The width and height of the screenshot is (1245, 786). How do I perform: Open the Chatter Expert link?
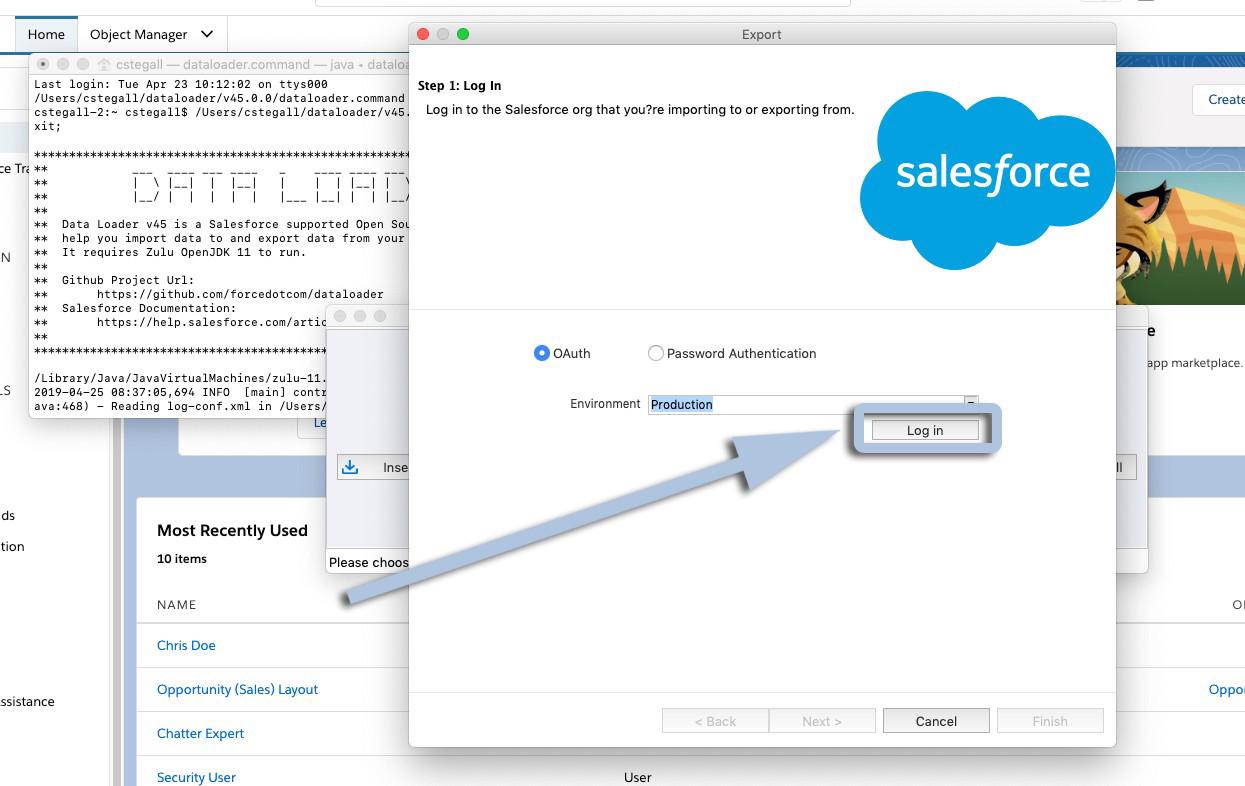(x=200, y=733)
